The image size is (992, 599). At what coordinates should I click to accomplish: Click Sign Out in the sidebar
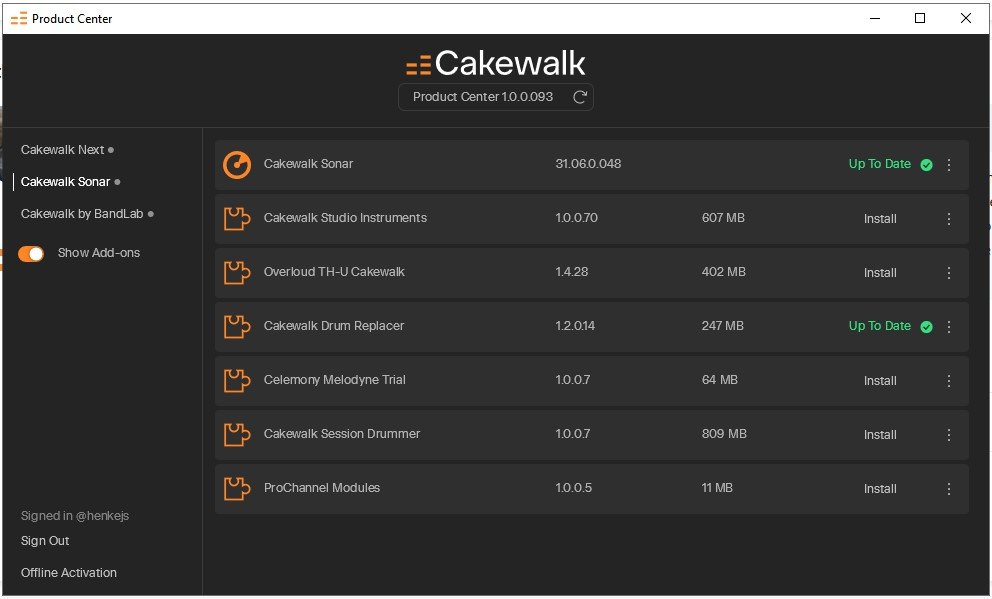[x=45, y=541]
